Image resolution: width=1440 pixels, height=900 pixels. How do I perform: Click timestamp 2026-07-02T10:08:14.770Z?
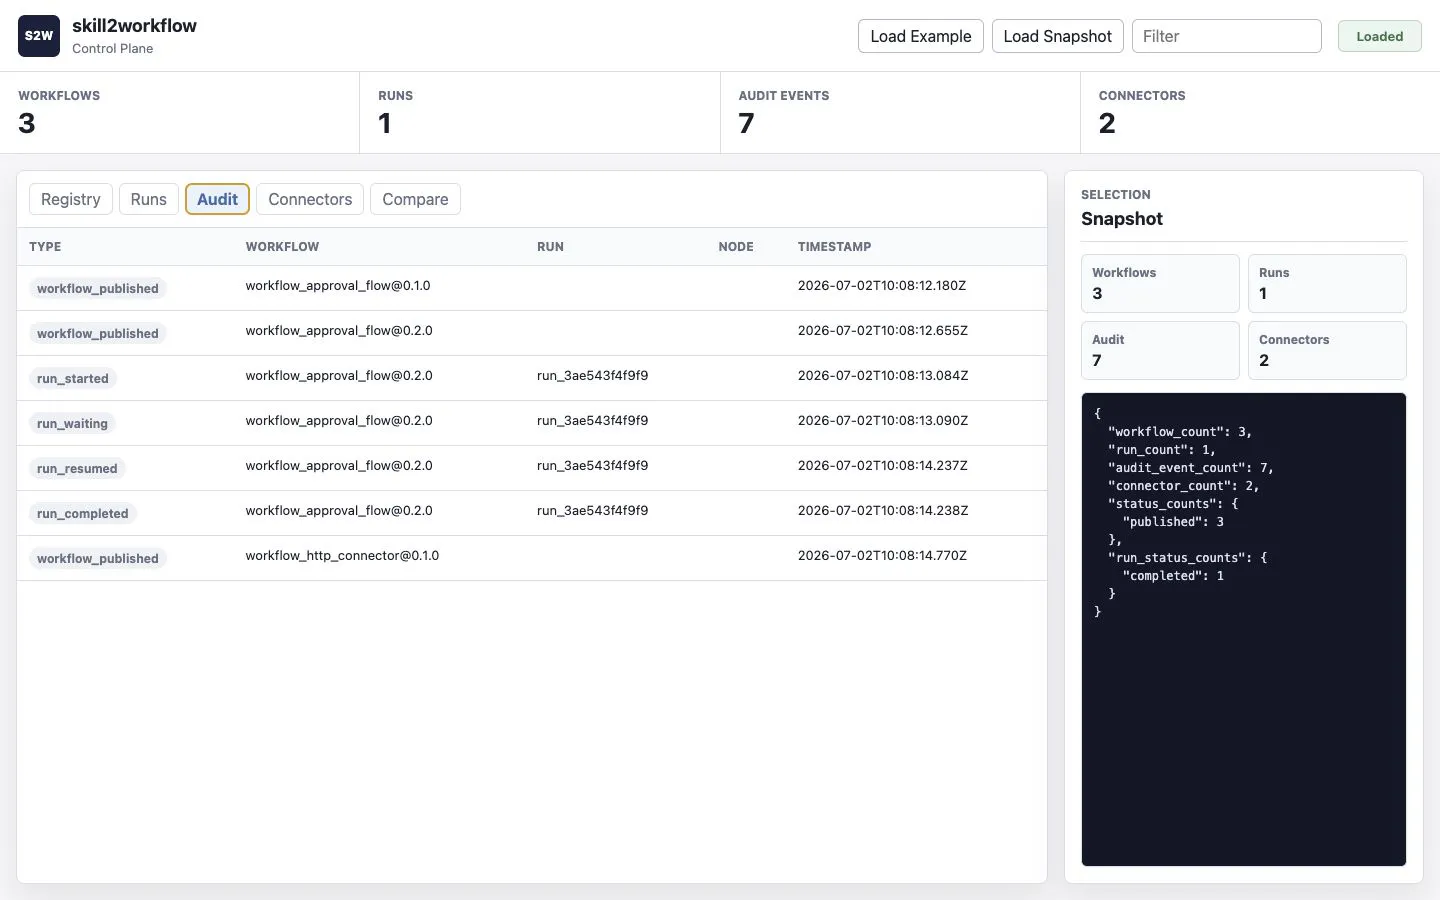coord(882,556)
